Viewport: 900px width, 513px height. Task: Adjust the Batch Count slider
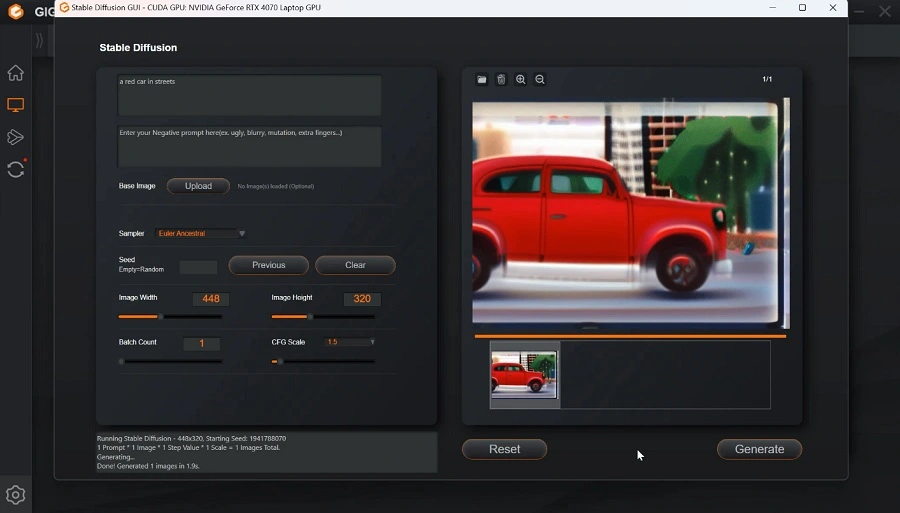coord(170,362)
